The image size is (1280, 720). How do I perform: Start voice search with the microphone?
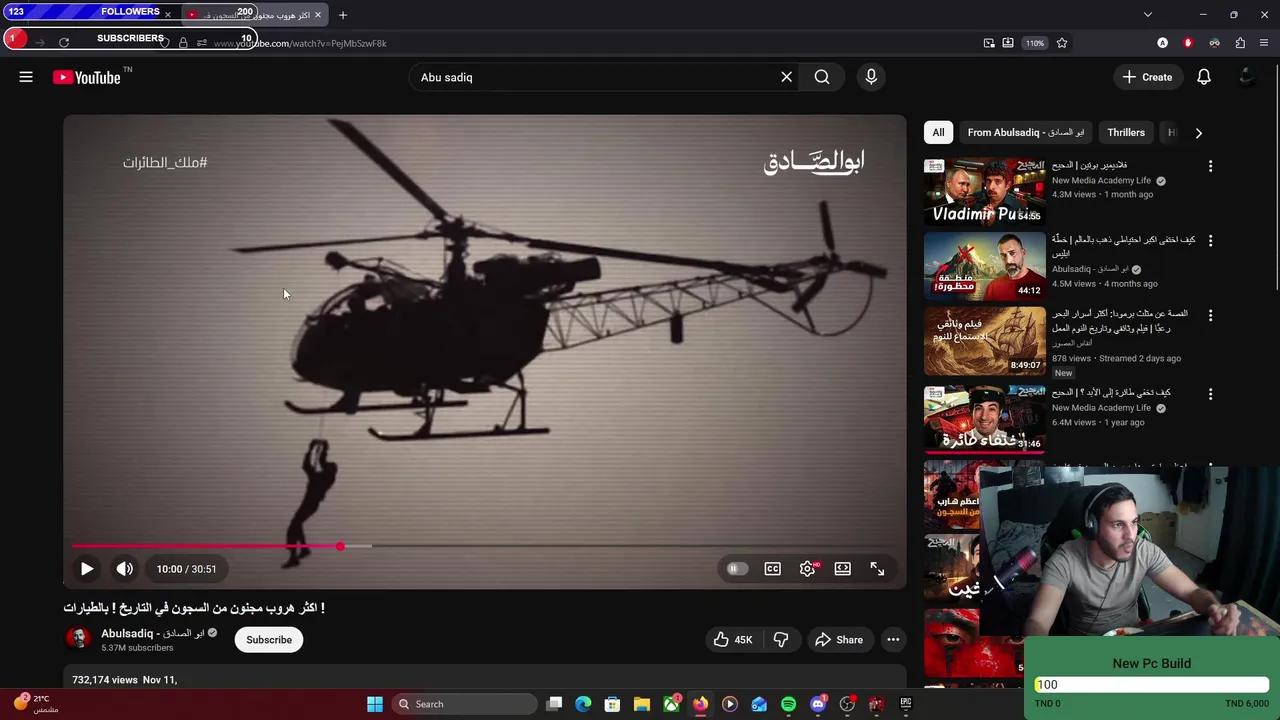(871, 77)
